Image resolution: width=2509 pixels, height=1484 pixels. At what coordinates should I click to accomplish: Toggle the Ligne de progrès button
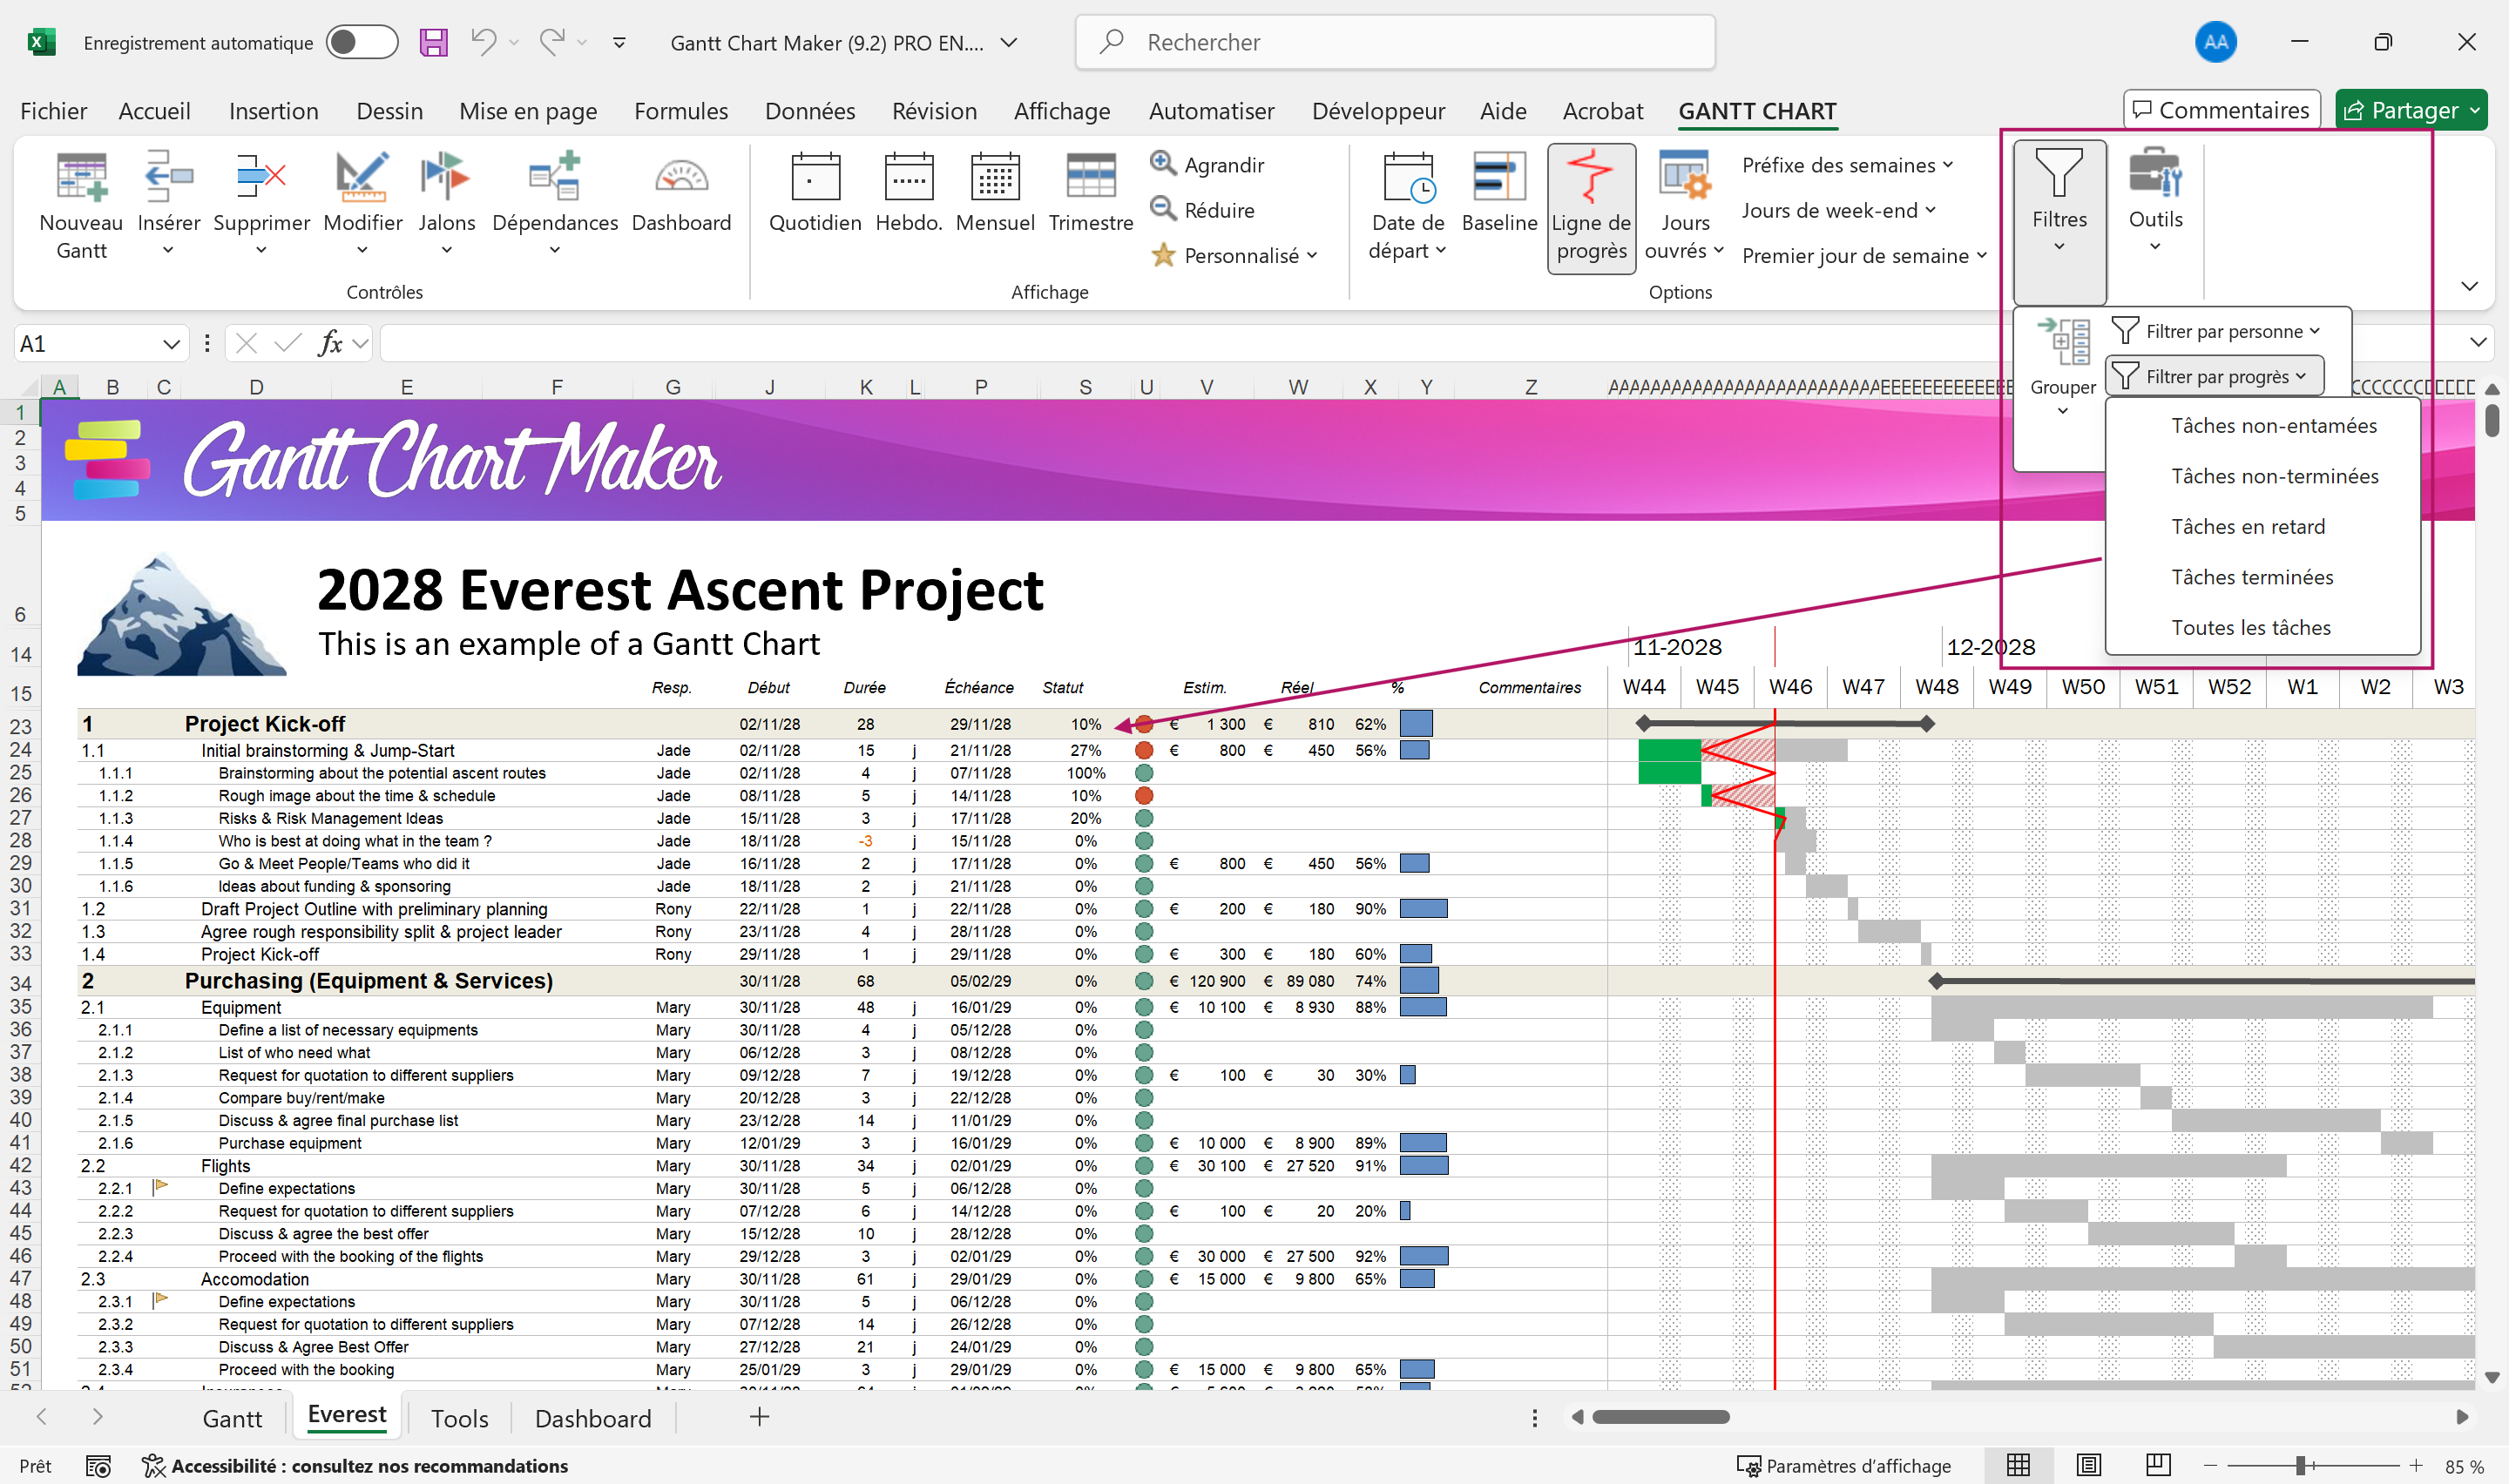[1590, 207]
